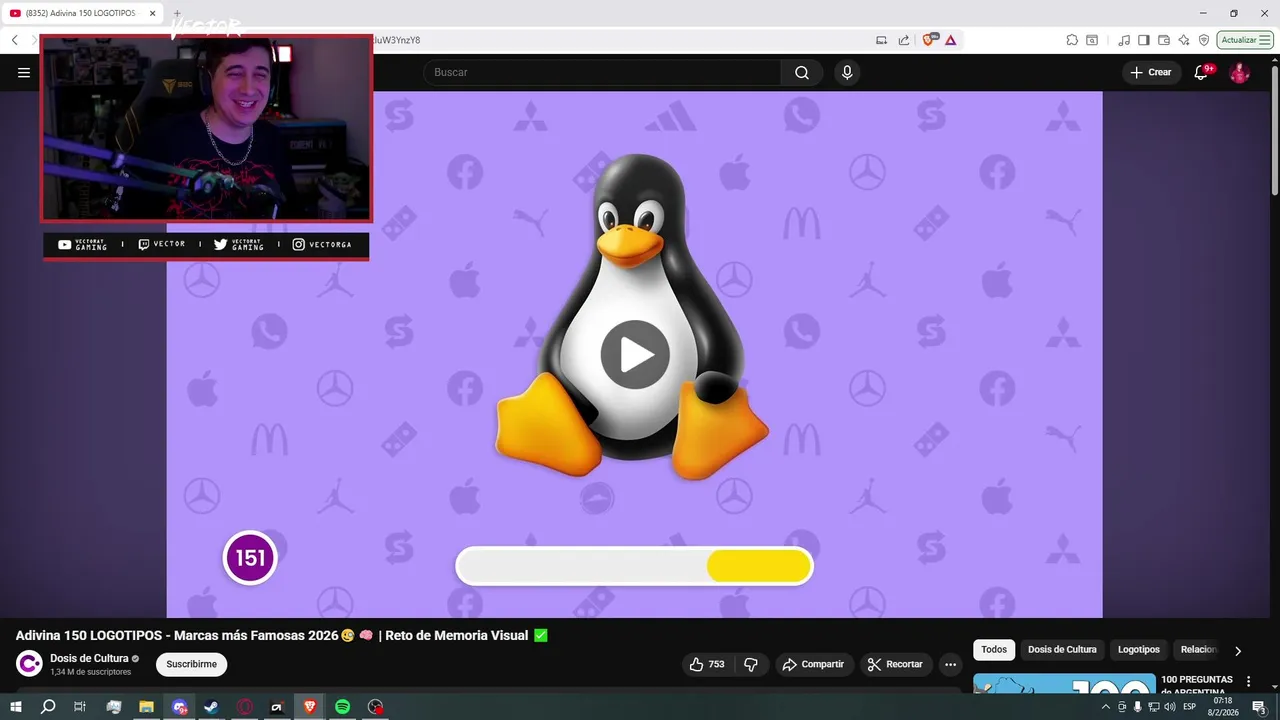Go back with the browser back arrow
This screenshot has height=720, width=1280.
(x=15, y=40)
